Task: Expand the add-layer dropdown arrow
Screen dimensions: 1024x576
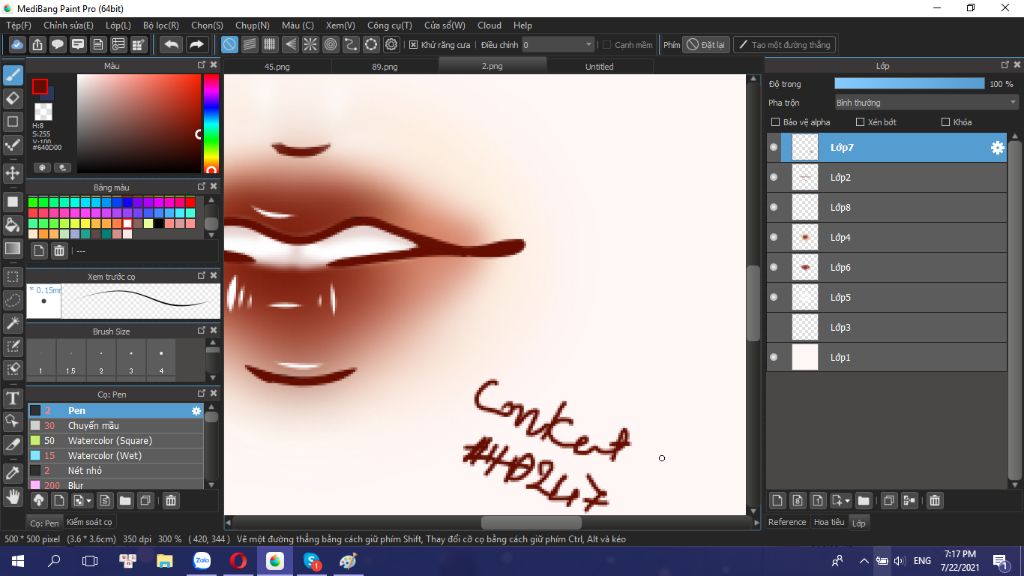Action: click(x=847, y=501)
